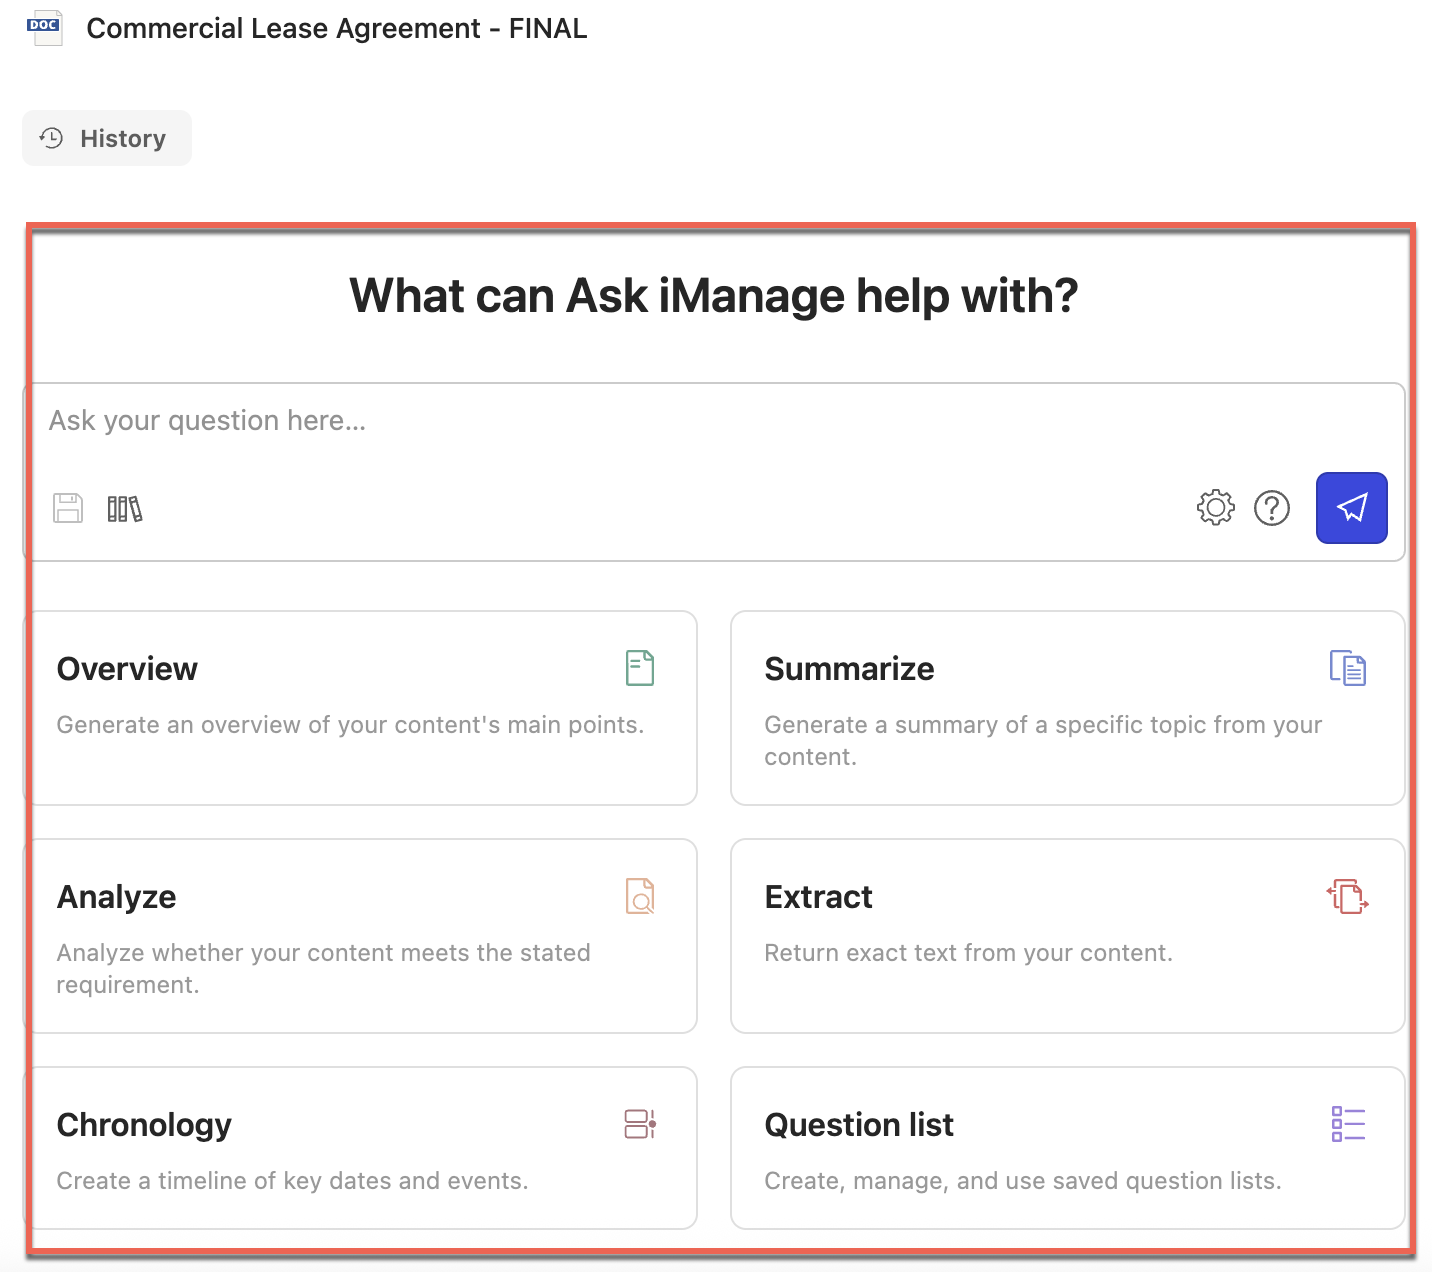1432x1272 pixels.
Task: Click the save prompt floppy disk icon
Action: pyautogui.click(x=68, y=508)
